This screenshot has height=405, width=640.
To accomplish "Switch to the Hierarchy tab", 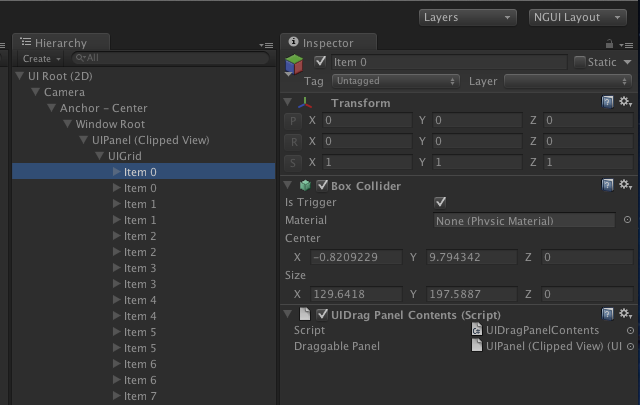I will pos(61,42).
